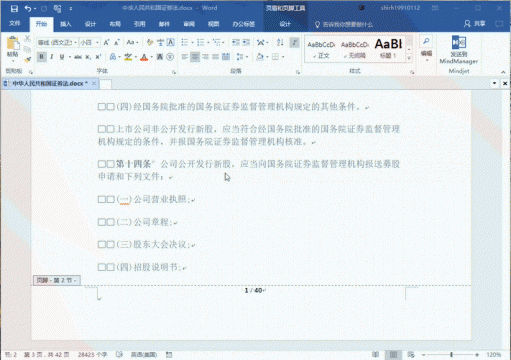Open the bullets list dropdown arrow

(192, 43)
